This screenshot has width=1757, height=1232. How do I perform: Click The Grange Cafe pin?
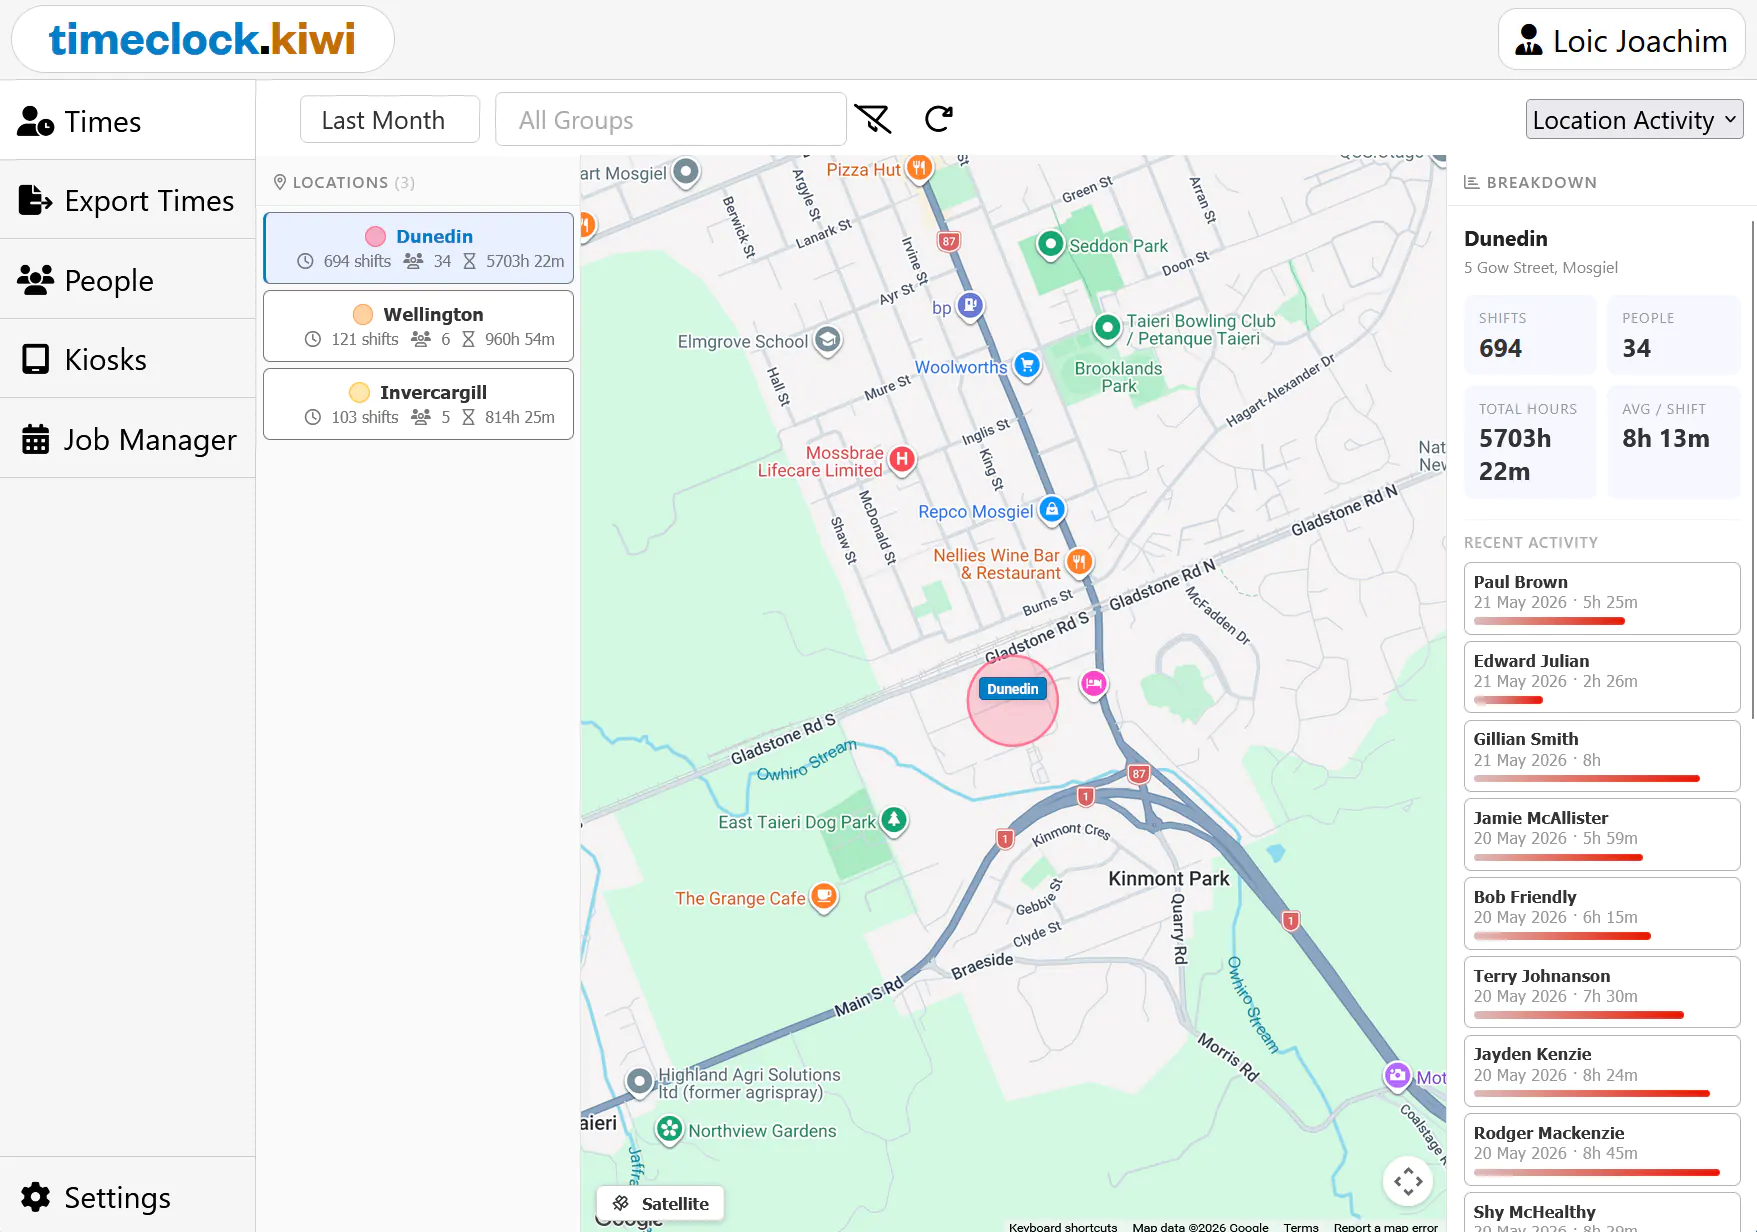(x=824, y=896)
